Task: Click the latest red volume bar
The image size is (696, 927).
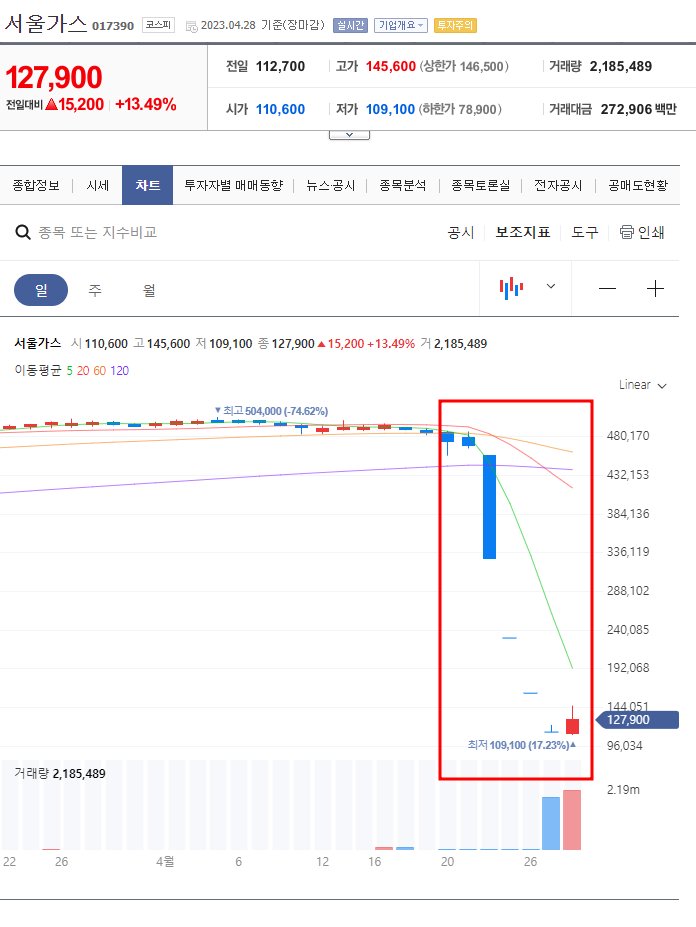Action: pos(572,820)
